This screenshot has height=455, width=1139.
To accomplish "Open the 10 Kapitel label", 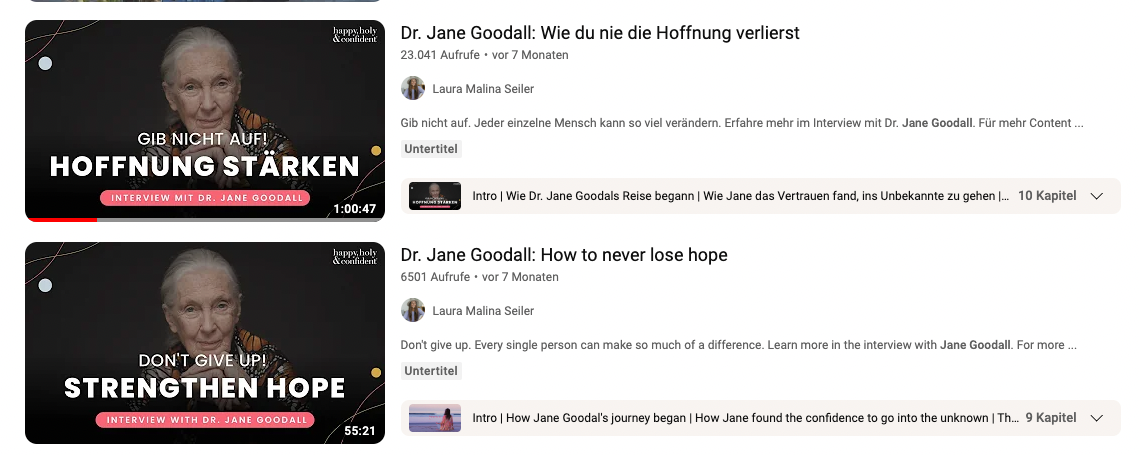I will pos(1047,196).
